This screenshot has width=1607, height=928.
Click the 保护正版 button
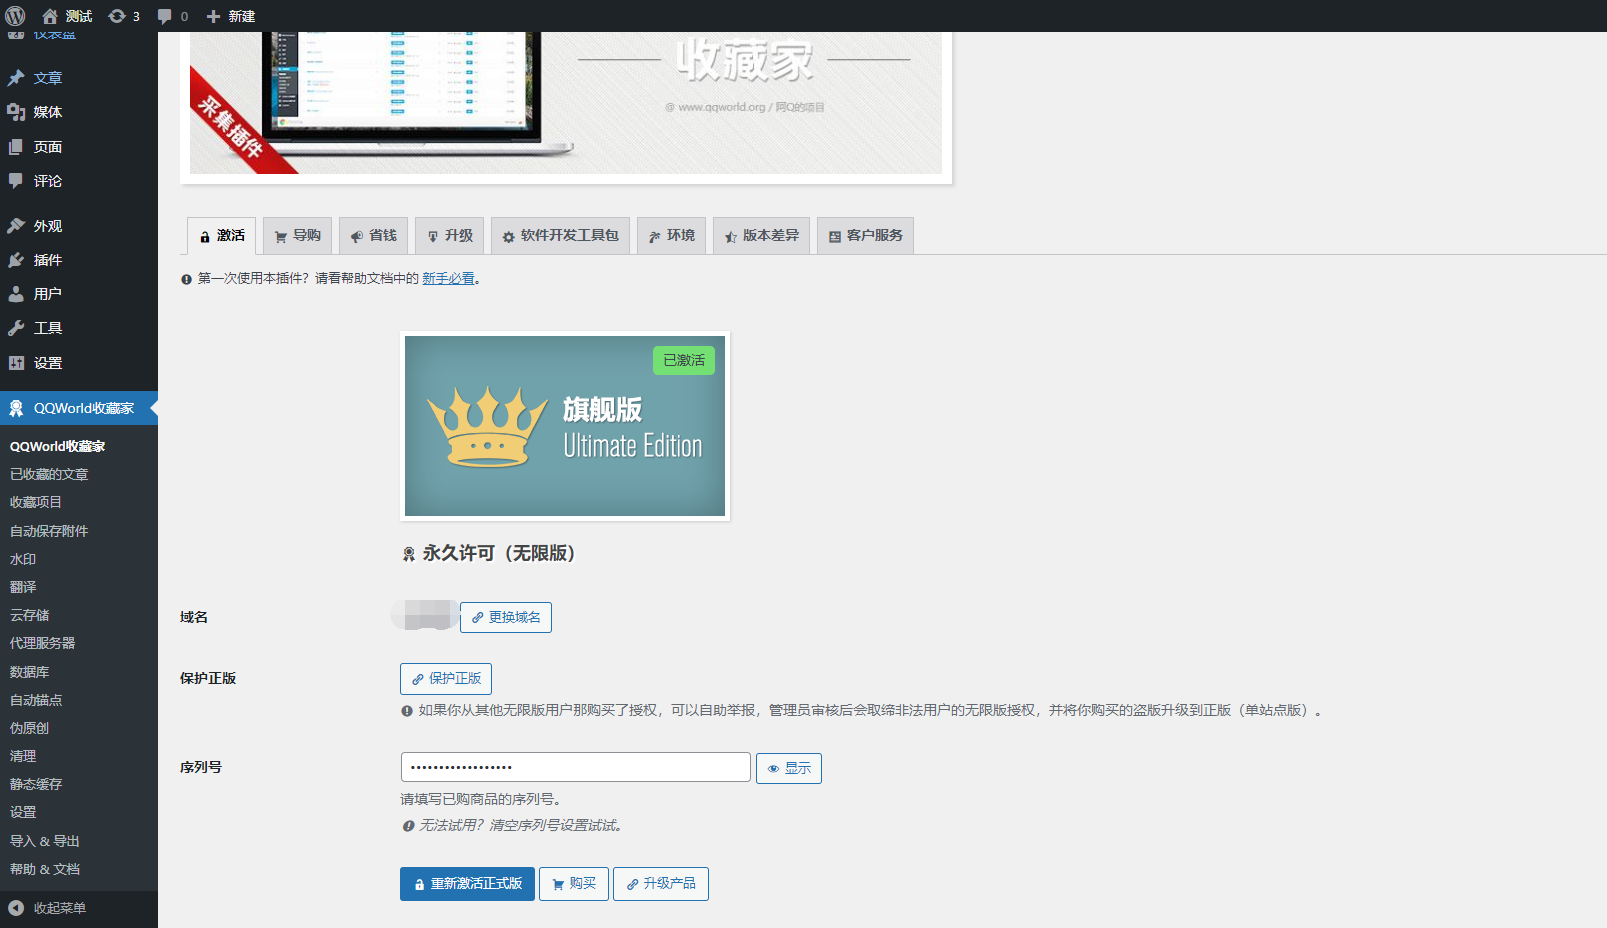coord(446,678)
